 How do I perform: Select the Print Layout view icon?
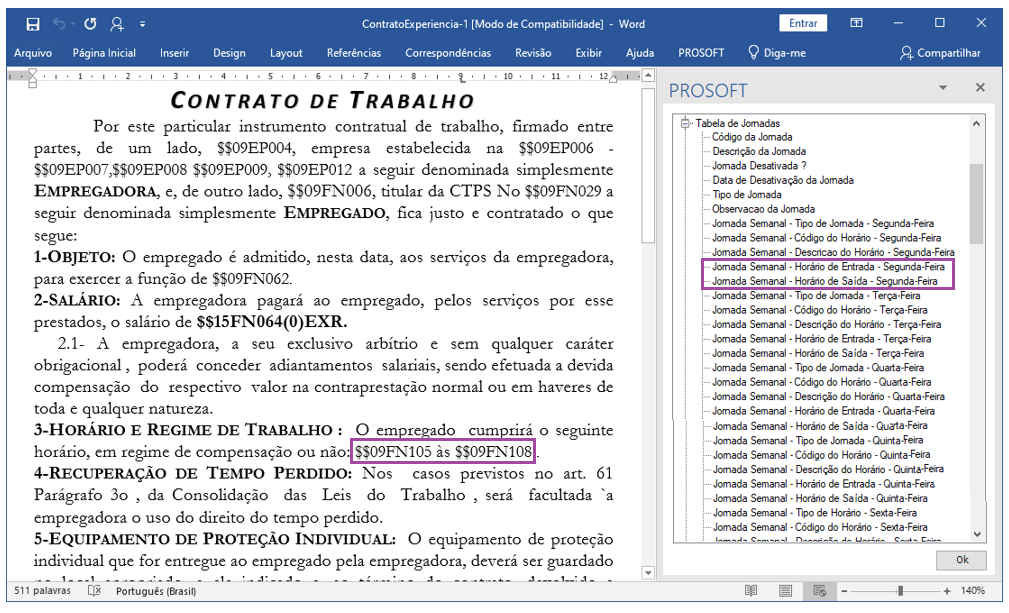785,590
